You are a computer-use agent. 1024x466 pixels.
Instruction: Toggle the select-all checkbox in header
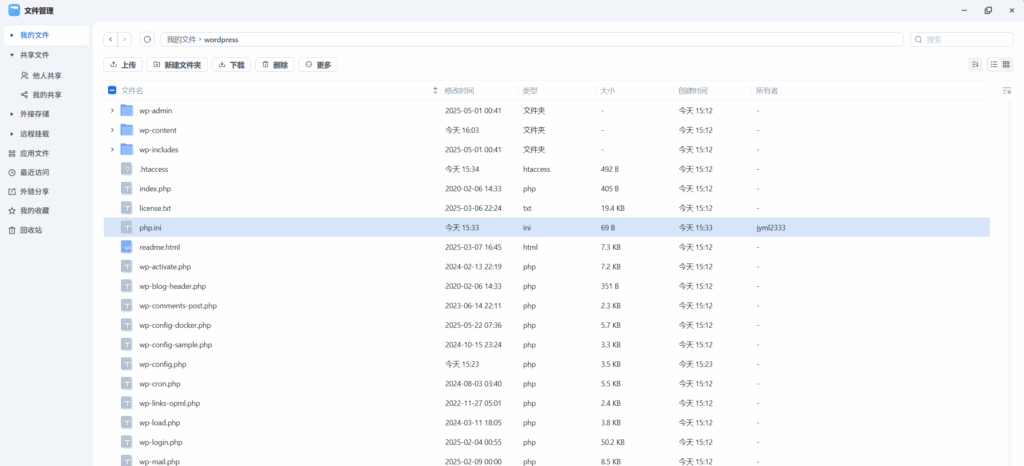click(112, 91)
